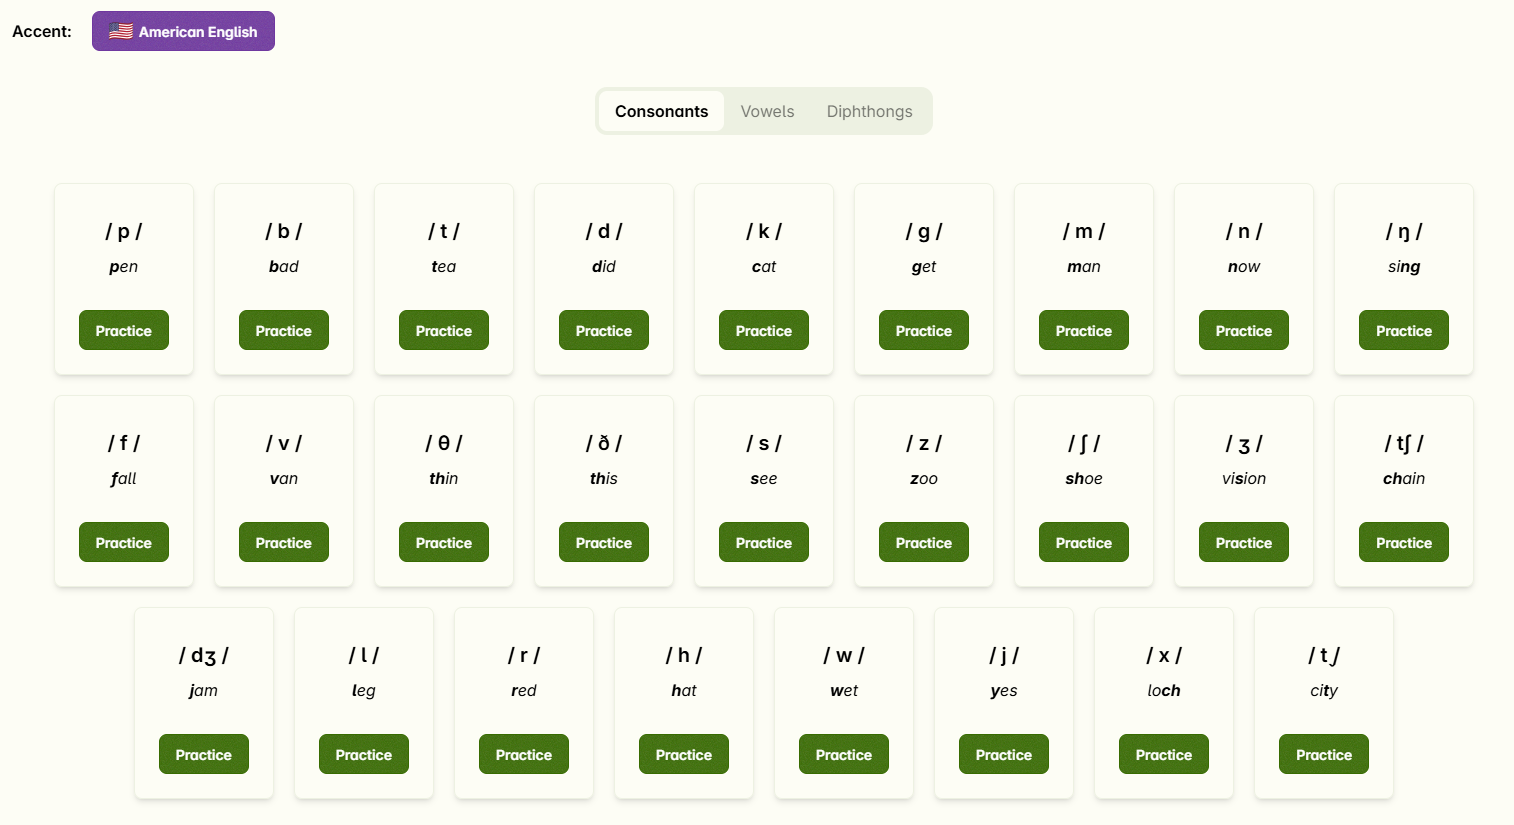Practice the /g/ sound in get
The image size is (1514, 825).
[x=924, y=330]
